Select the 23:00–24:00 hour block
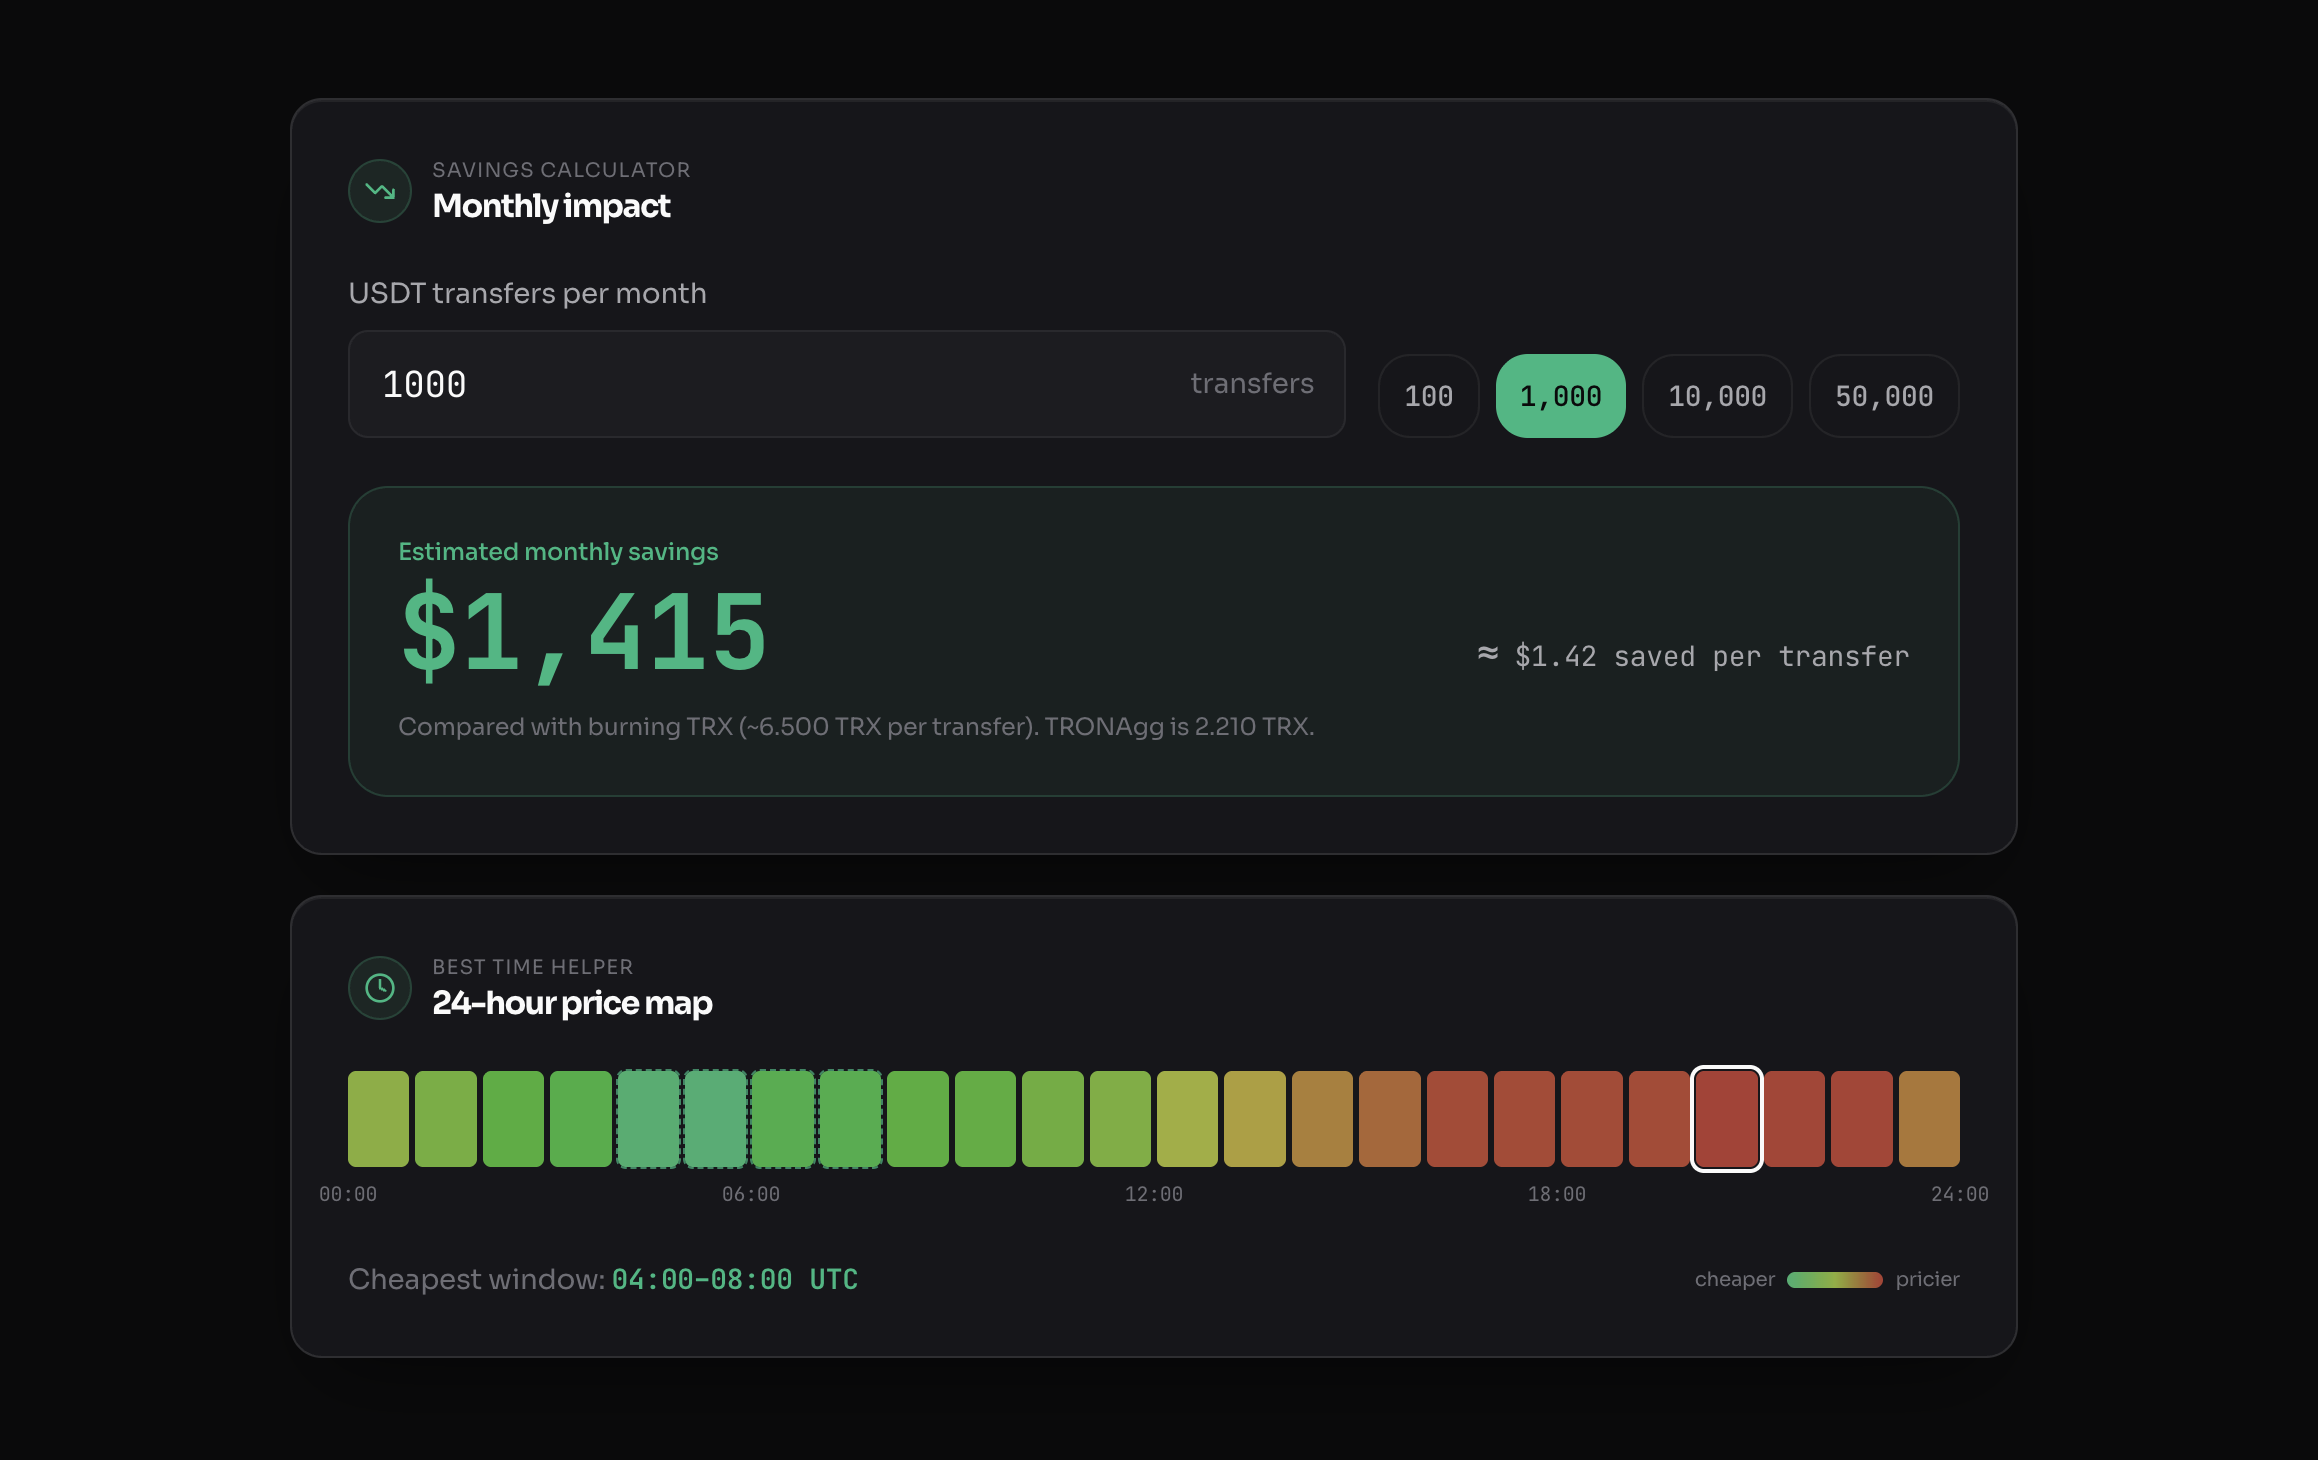This screenshot has height=1460, width=2318. [1929, 1119]
